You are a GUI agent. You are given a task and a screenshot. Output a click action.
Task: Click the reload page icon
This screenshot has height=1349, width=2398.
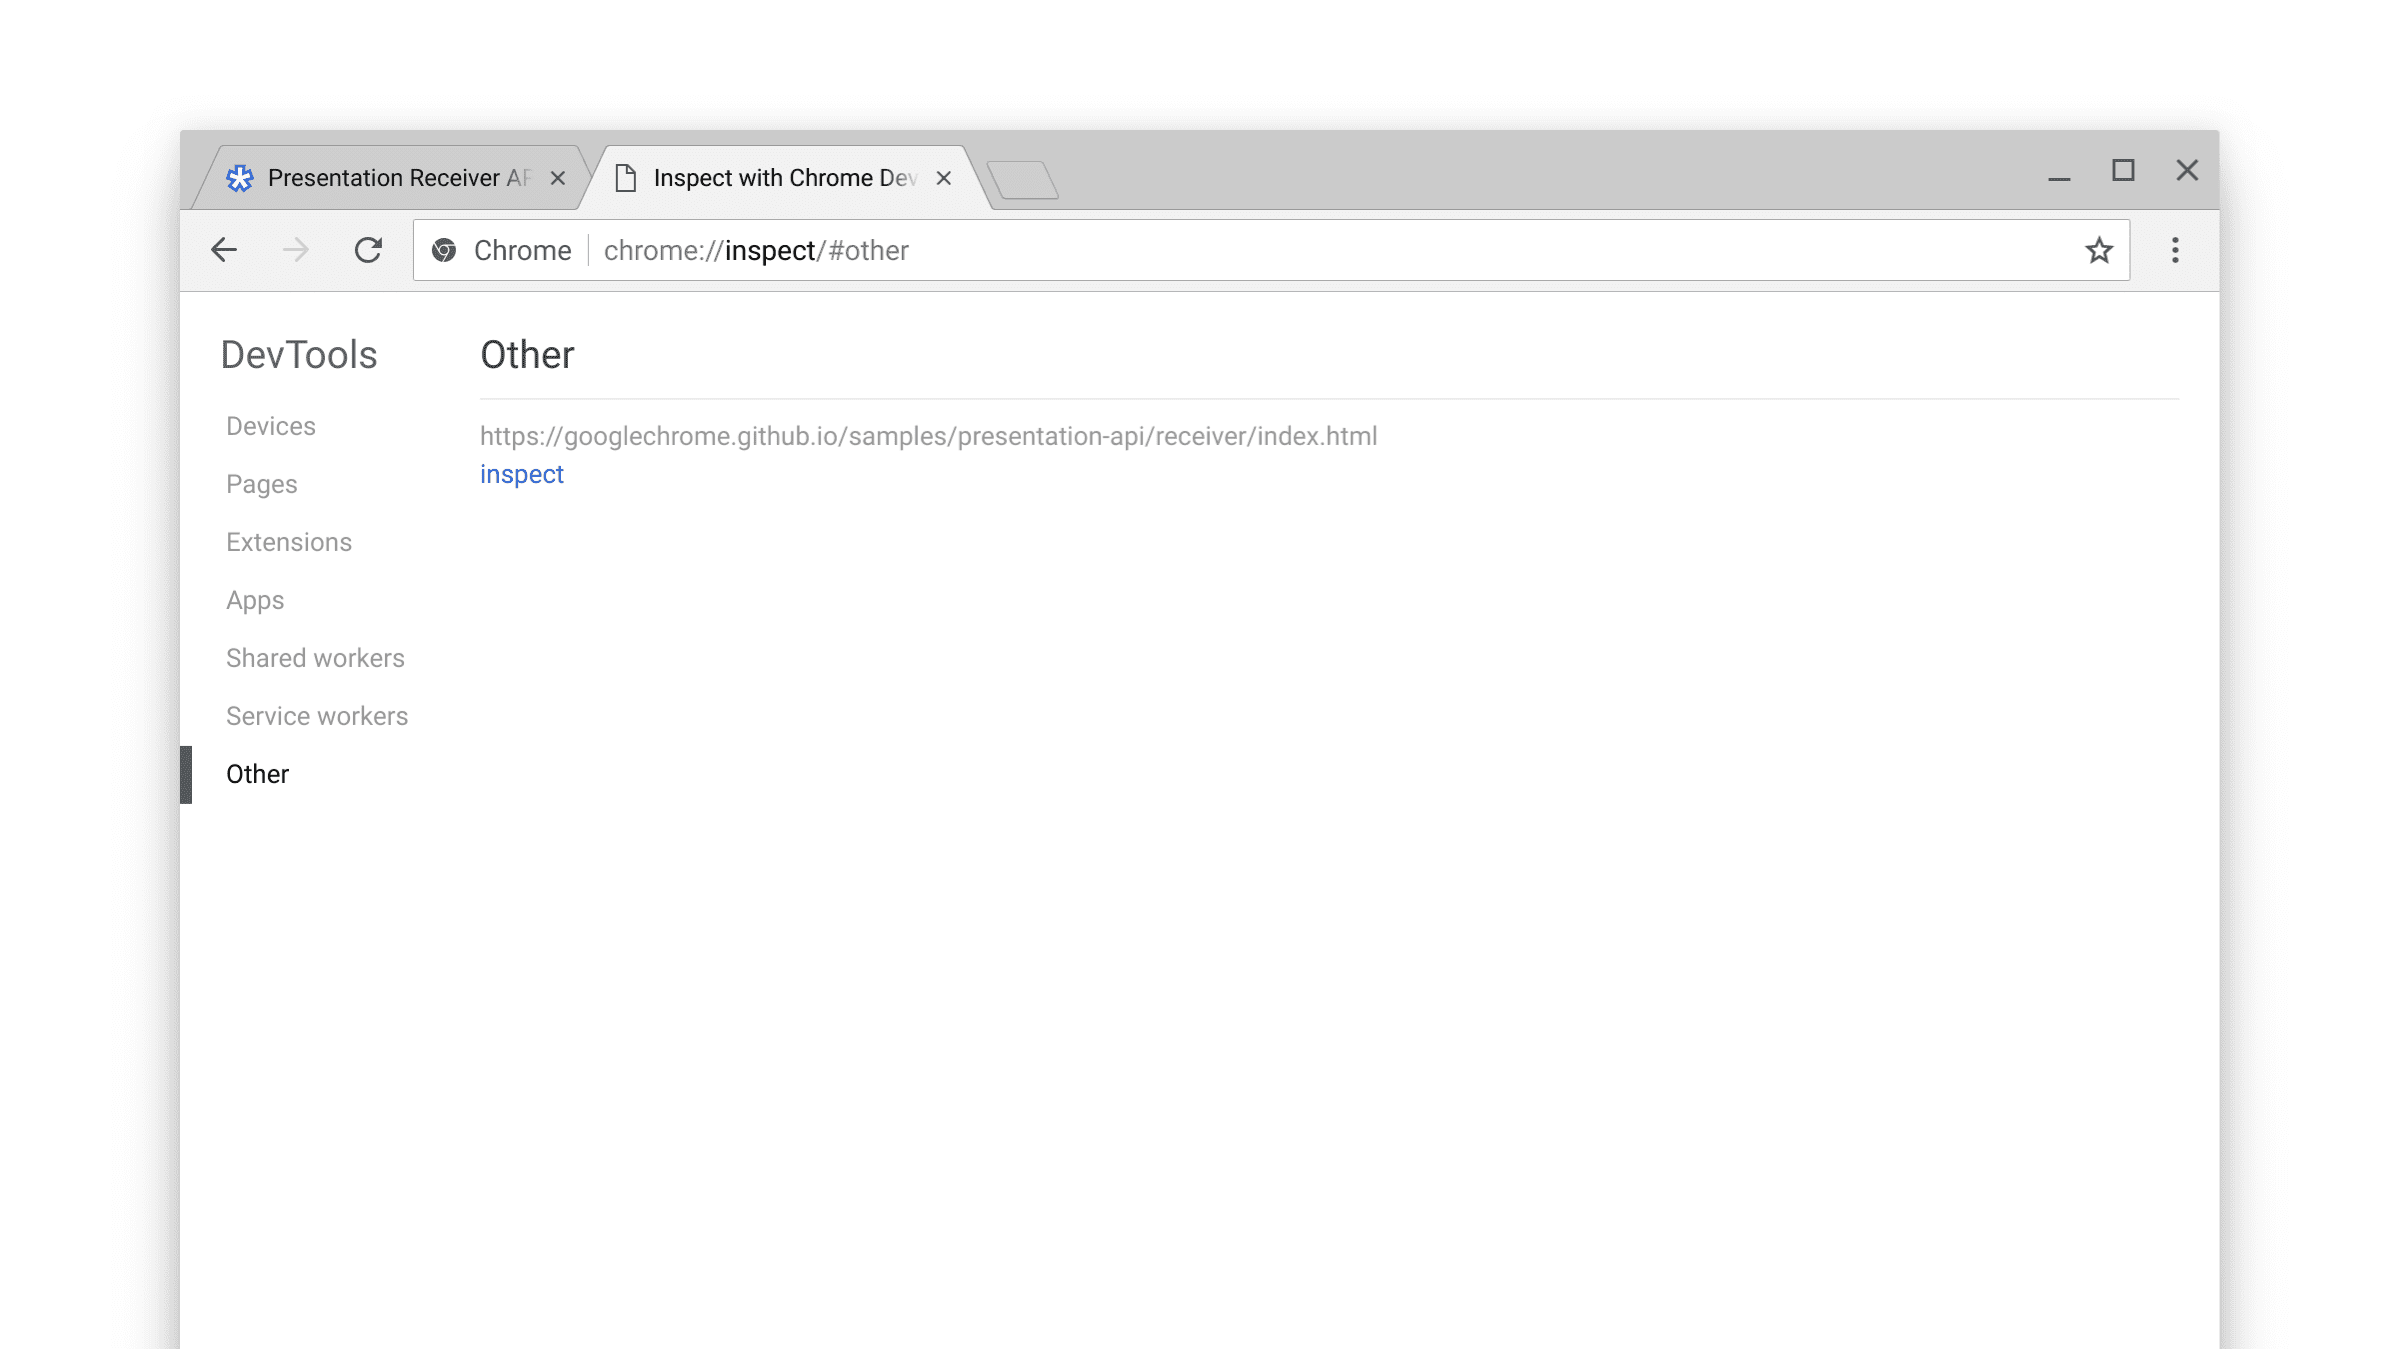(367, 250)
